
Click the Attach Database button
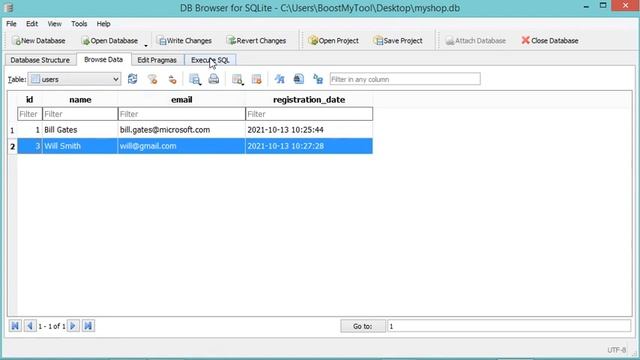tap(476, 40)
